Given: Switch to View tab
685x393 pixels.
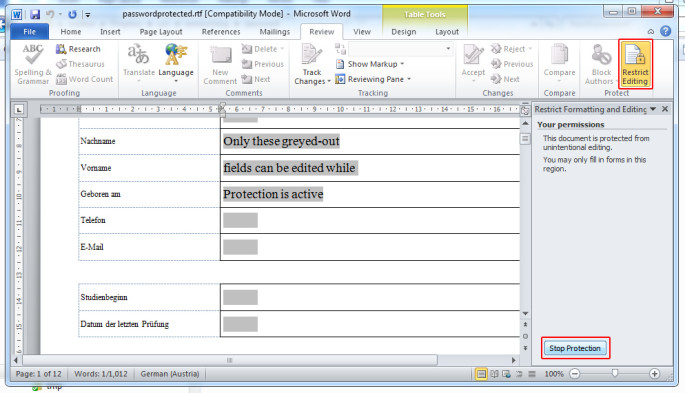Looking at the screenshot, I should point(362,31).
